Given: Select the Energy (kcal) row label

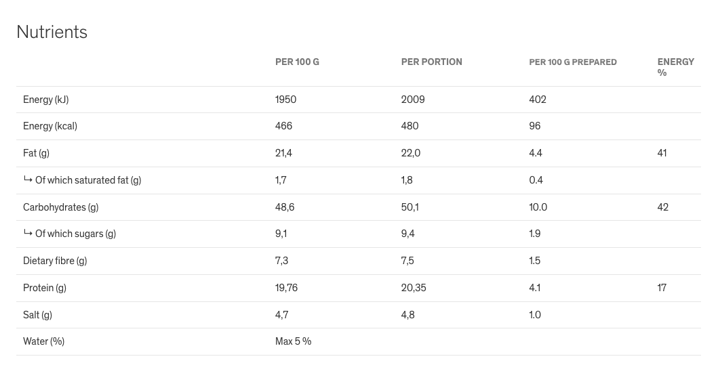Looking at the screenshot, I should pos(50,126).
